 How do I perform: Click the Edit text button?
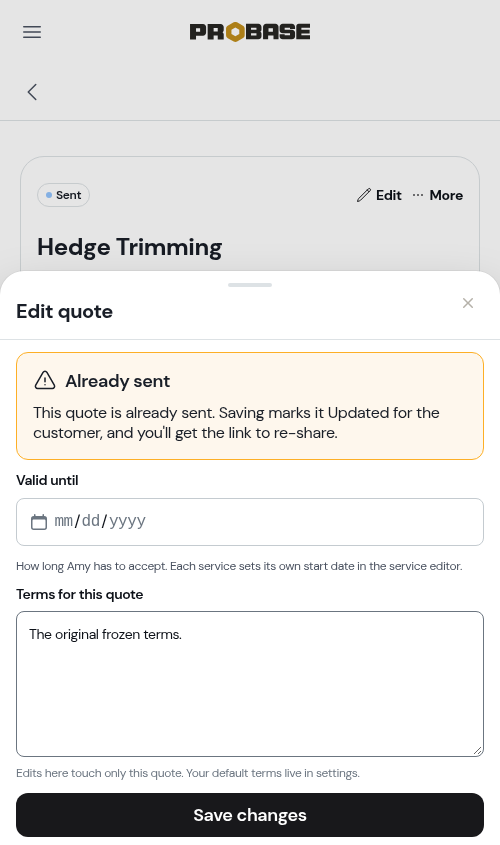coord(388,195)
